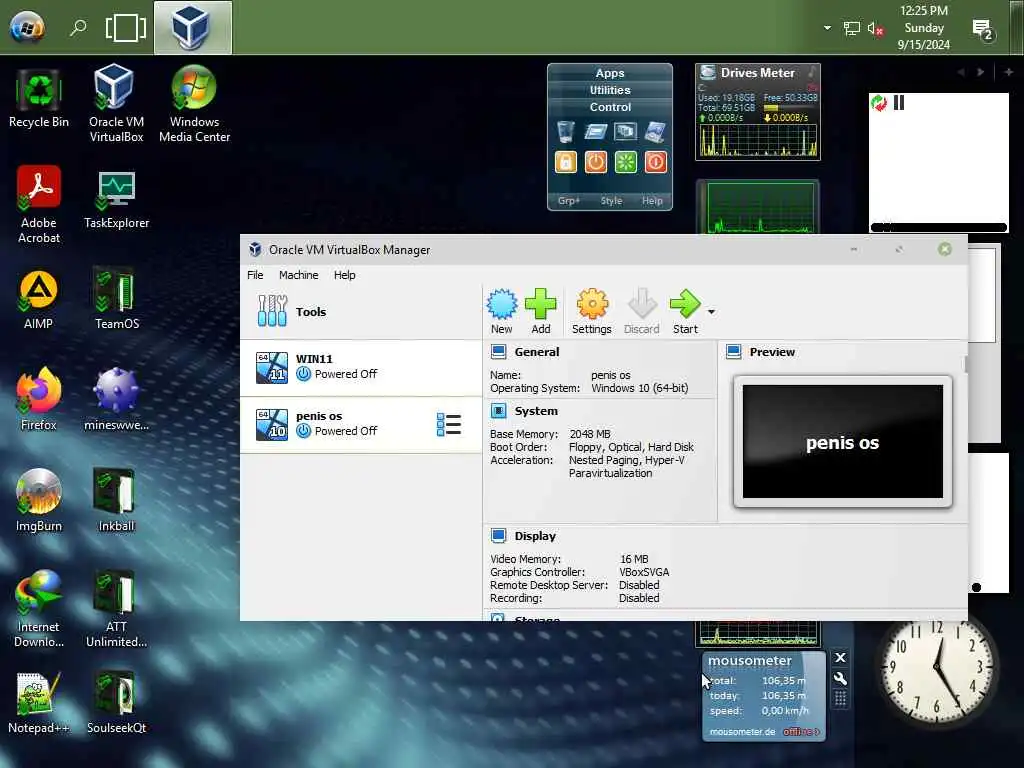
Task: Open Notepad++ desktop icon
Action: click(x=39, y=703)
